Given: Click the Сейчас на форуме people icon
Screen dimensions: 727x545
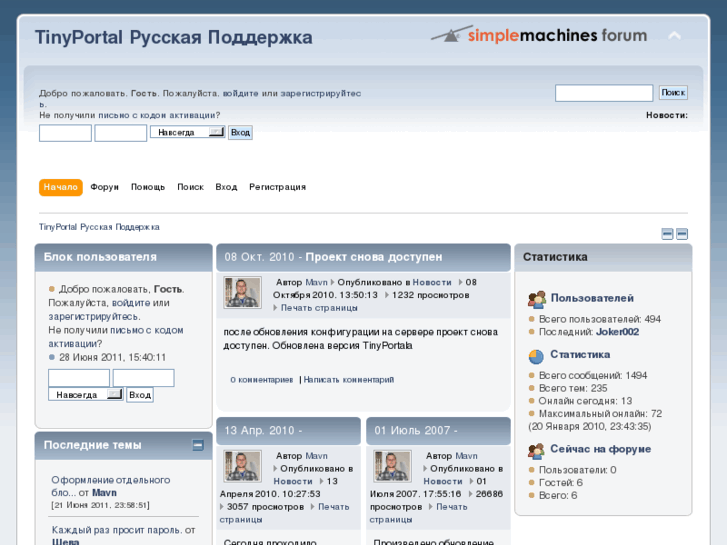Looking at the screenshot, I should (x=536, y=450).
